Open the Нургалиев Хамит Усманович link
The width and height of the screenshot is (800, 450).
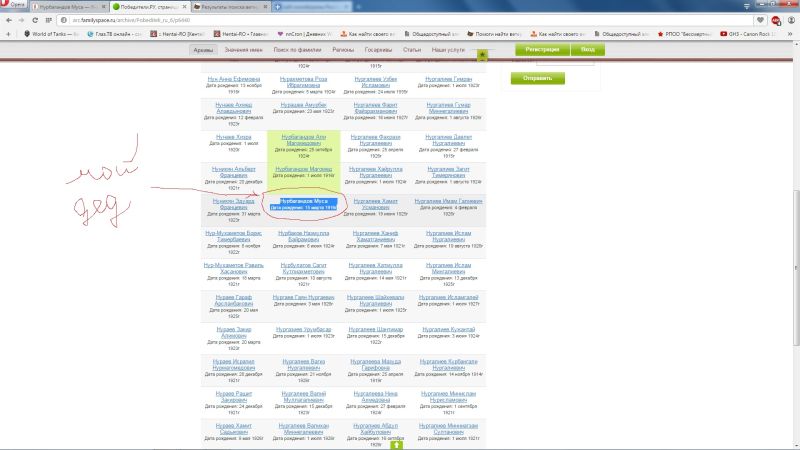click(376, 204)
